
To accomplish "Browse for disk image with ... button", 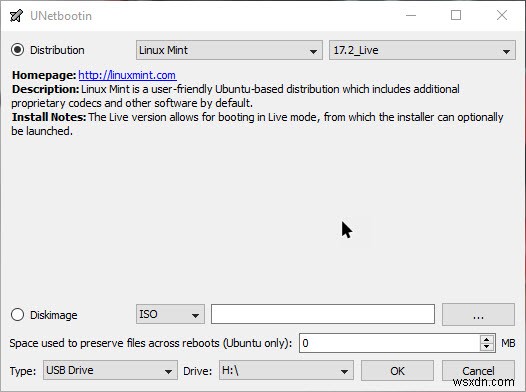I will point(478,315).
